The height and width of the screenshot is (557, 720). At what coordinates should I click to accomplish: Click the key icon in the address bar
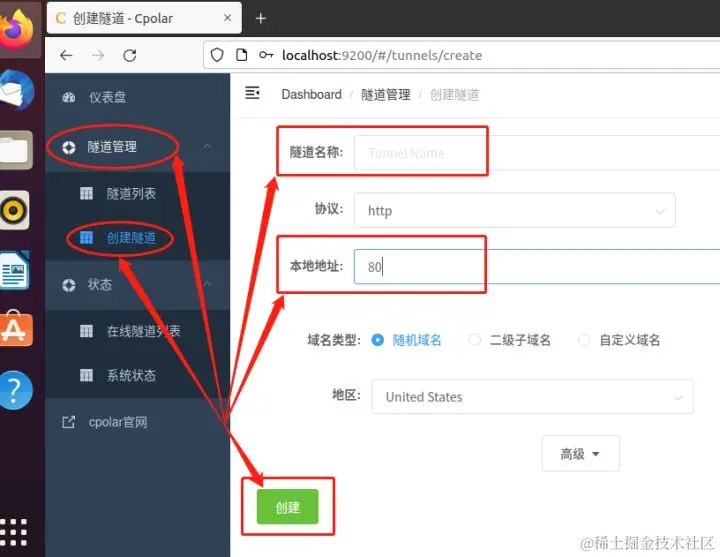click(266, 55)
